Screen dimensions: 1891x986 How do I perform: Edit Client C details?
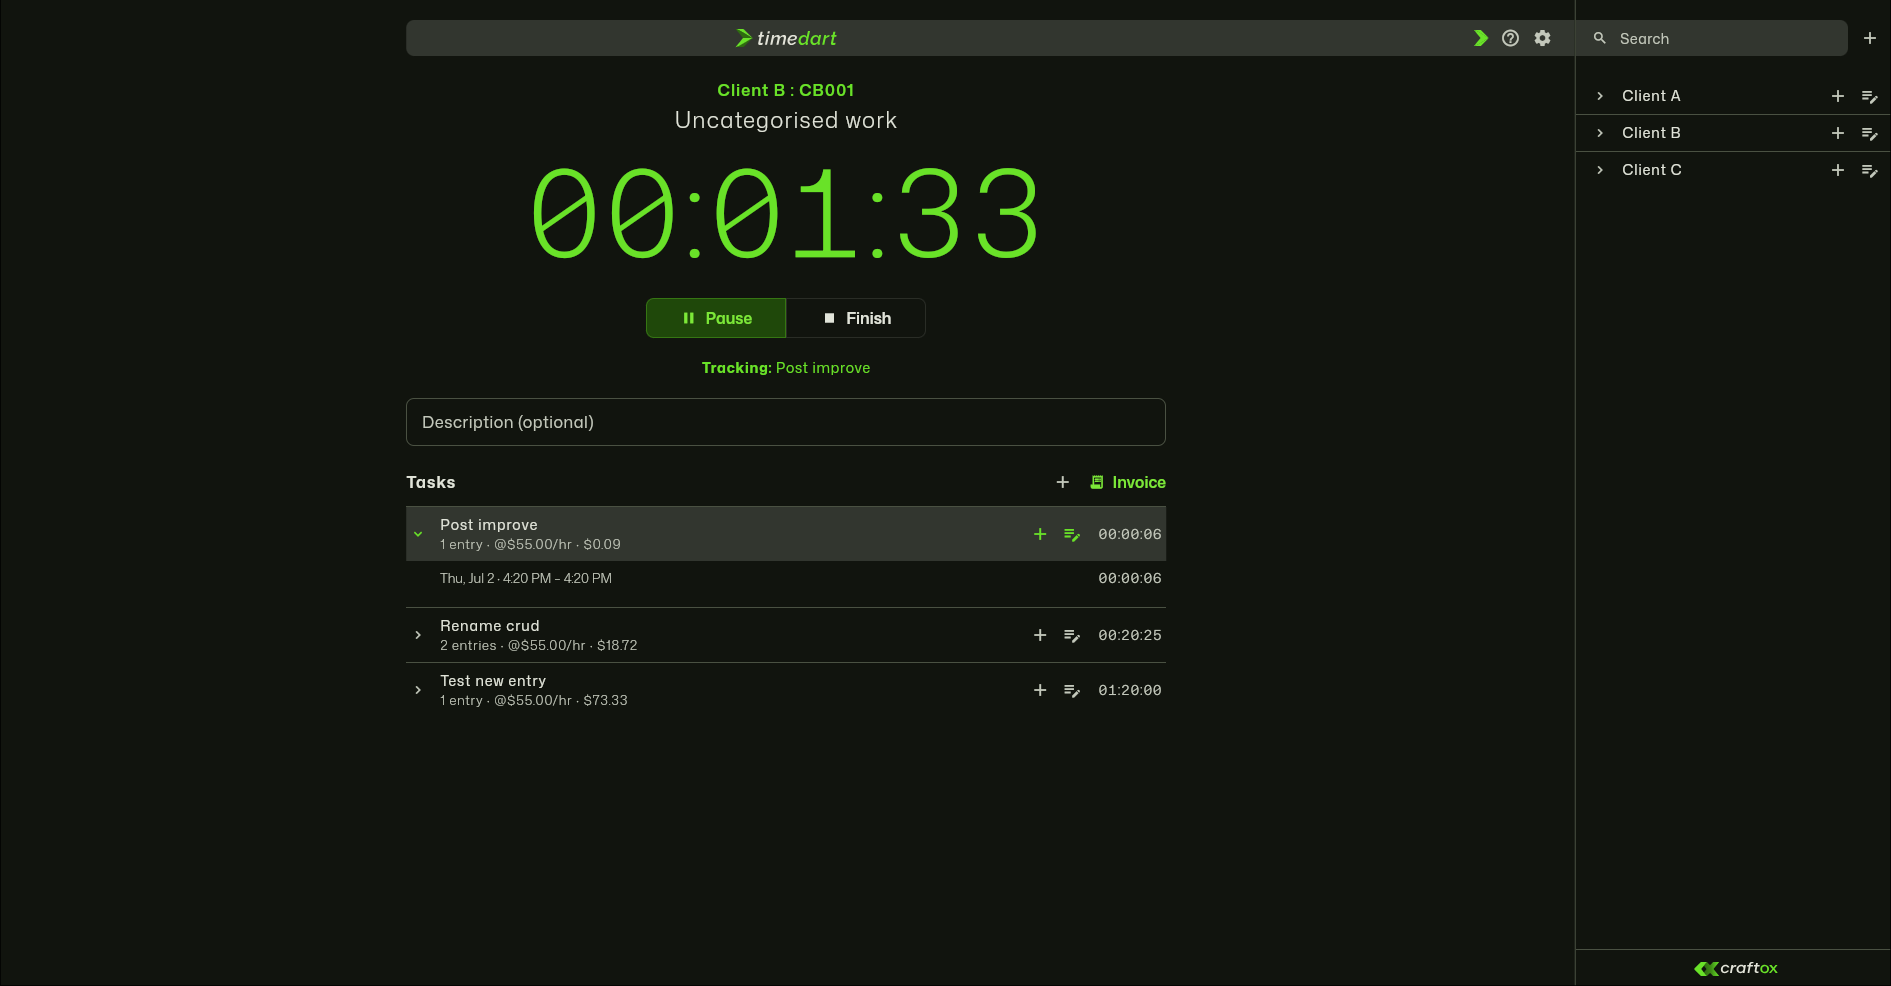(x=1869, y=170)
